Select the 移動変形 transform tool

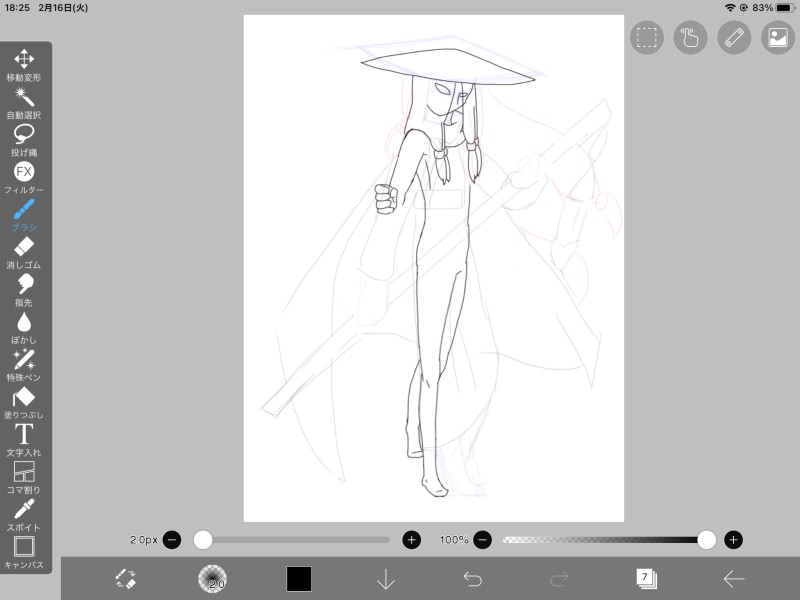(x=23, y=65)
